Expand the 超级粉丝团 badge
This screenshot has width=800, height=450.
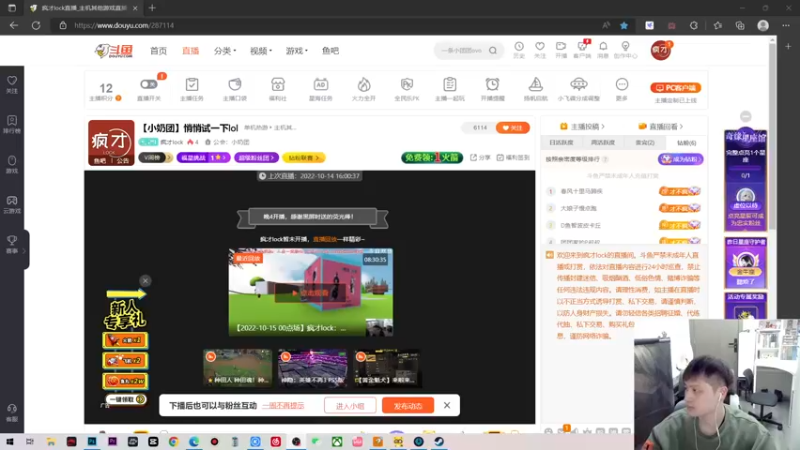[x=257, y=158]
